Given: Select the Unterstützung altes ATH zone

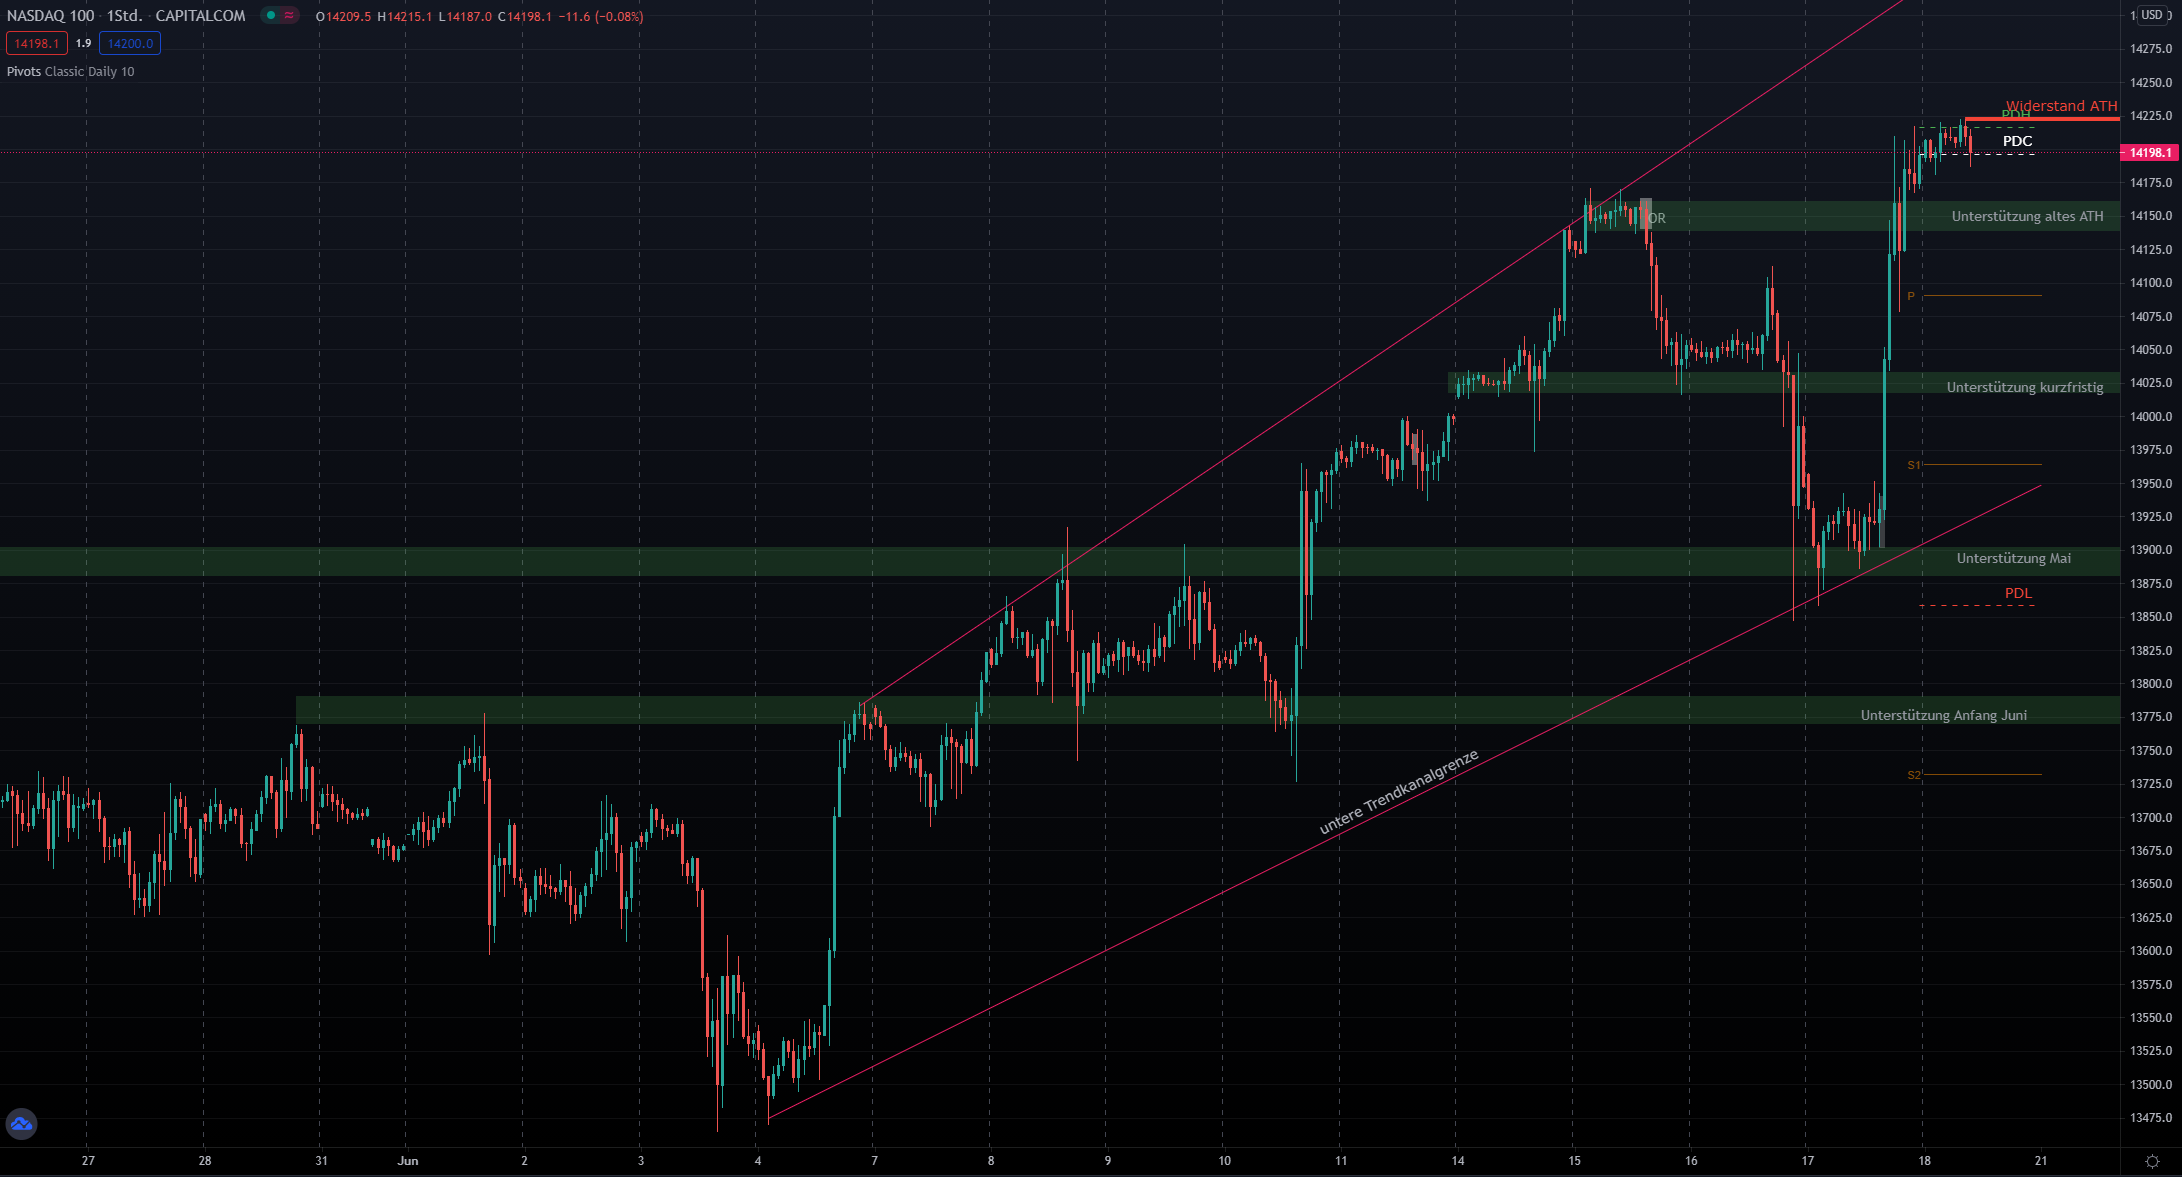Looking at the screenshot, I should point(2027,216).
